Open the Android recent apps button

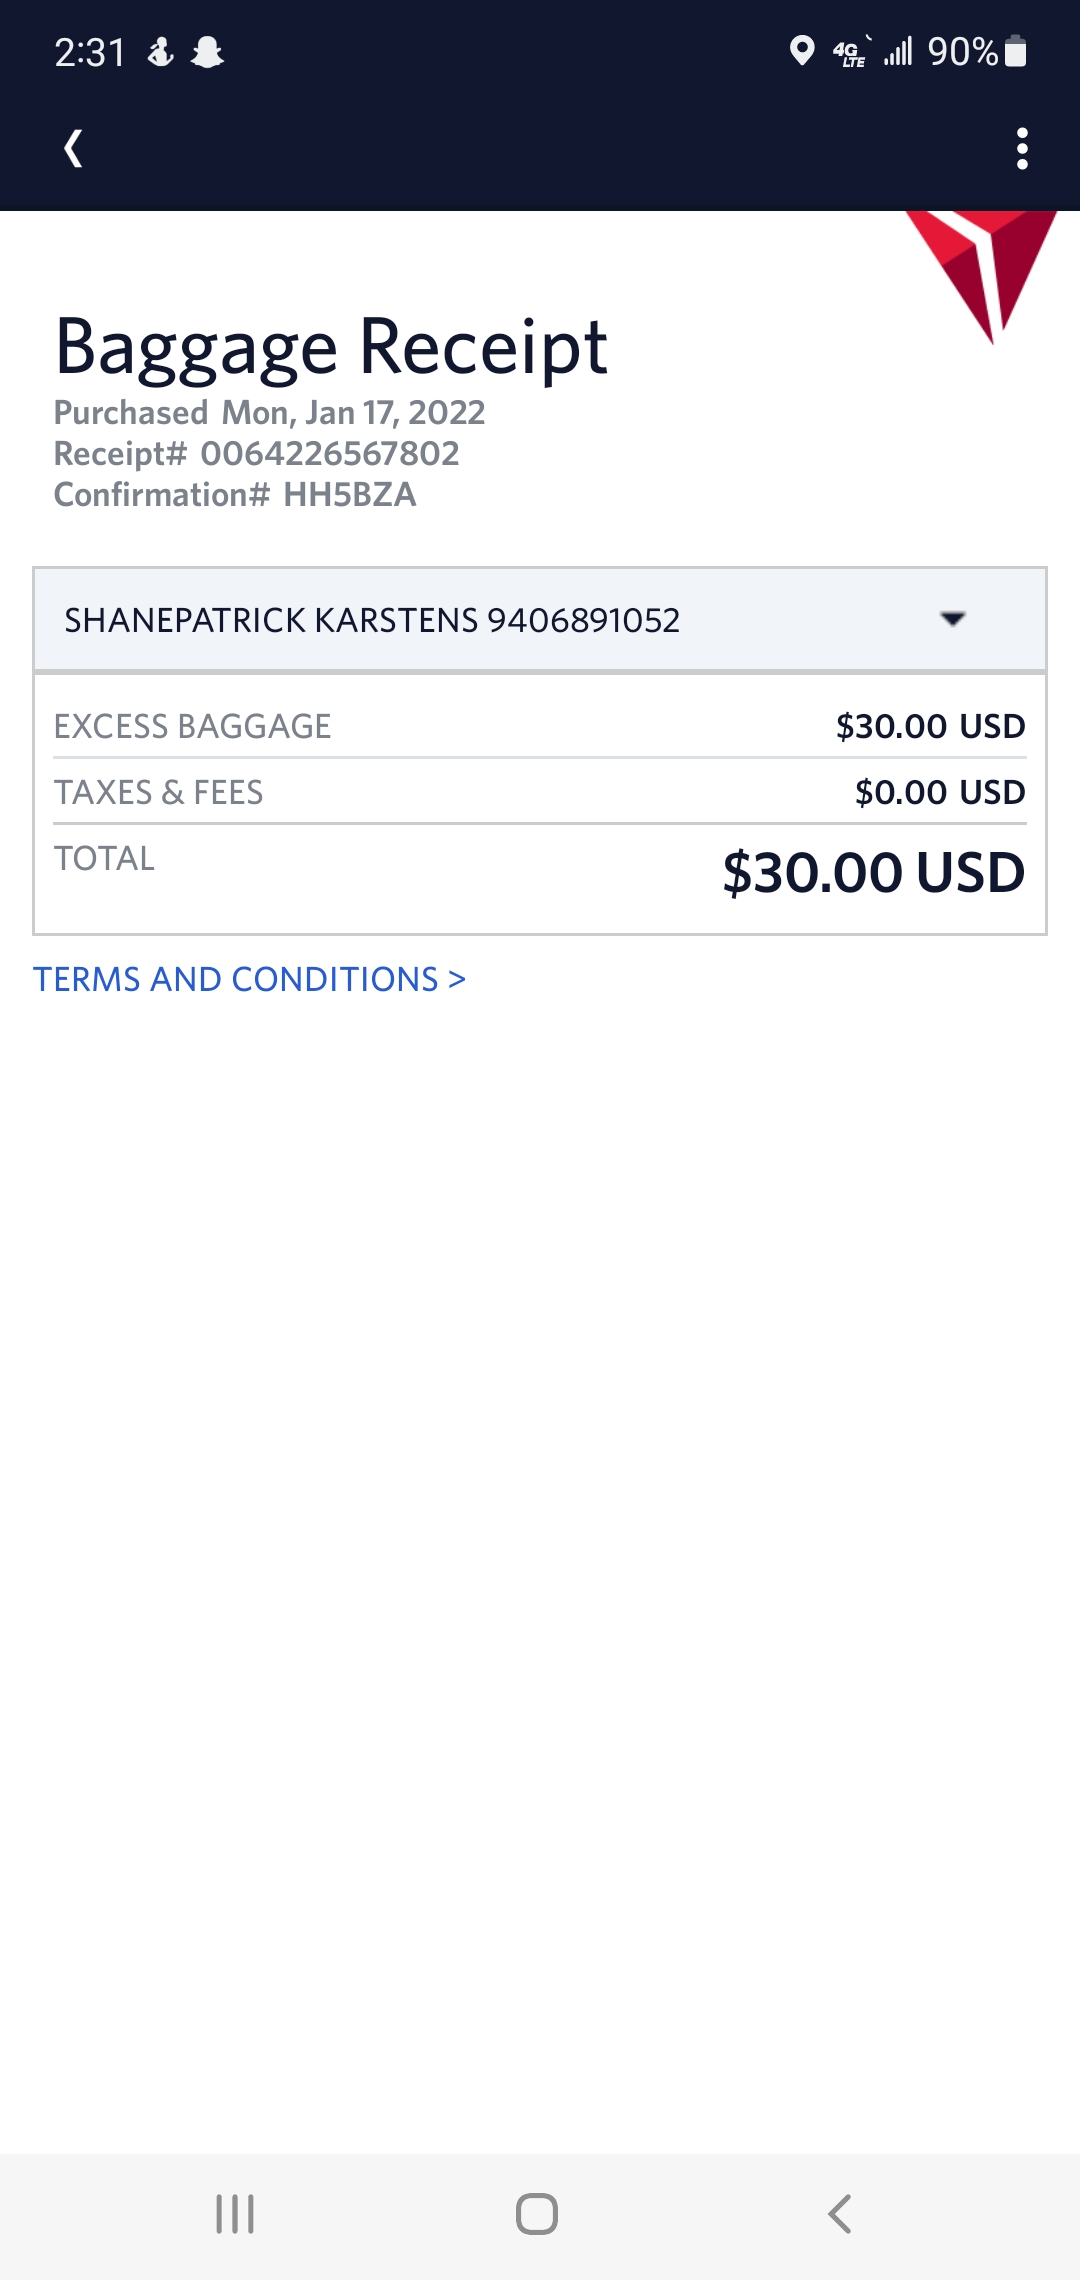pyautogui.click(x=235, y=2214)
